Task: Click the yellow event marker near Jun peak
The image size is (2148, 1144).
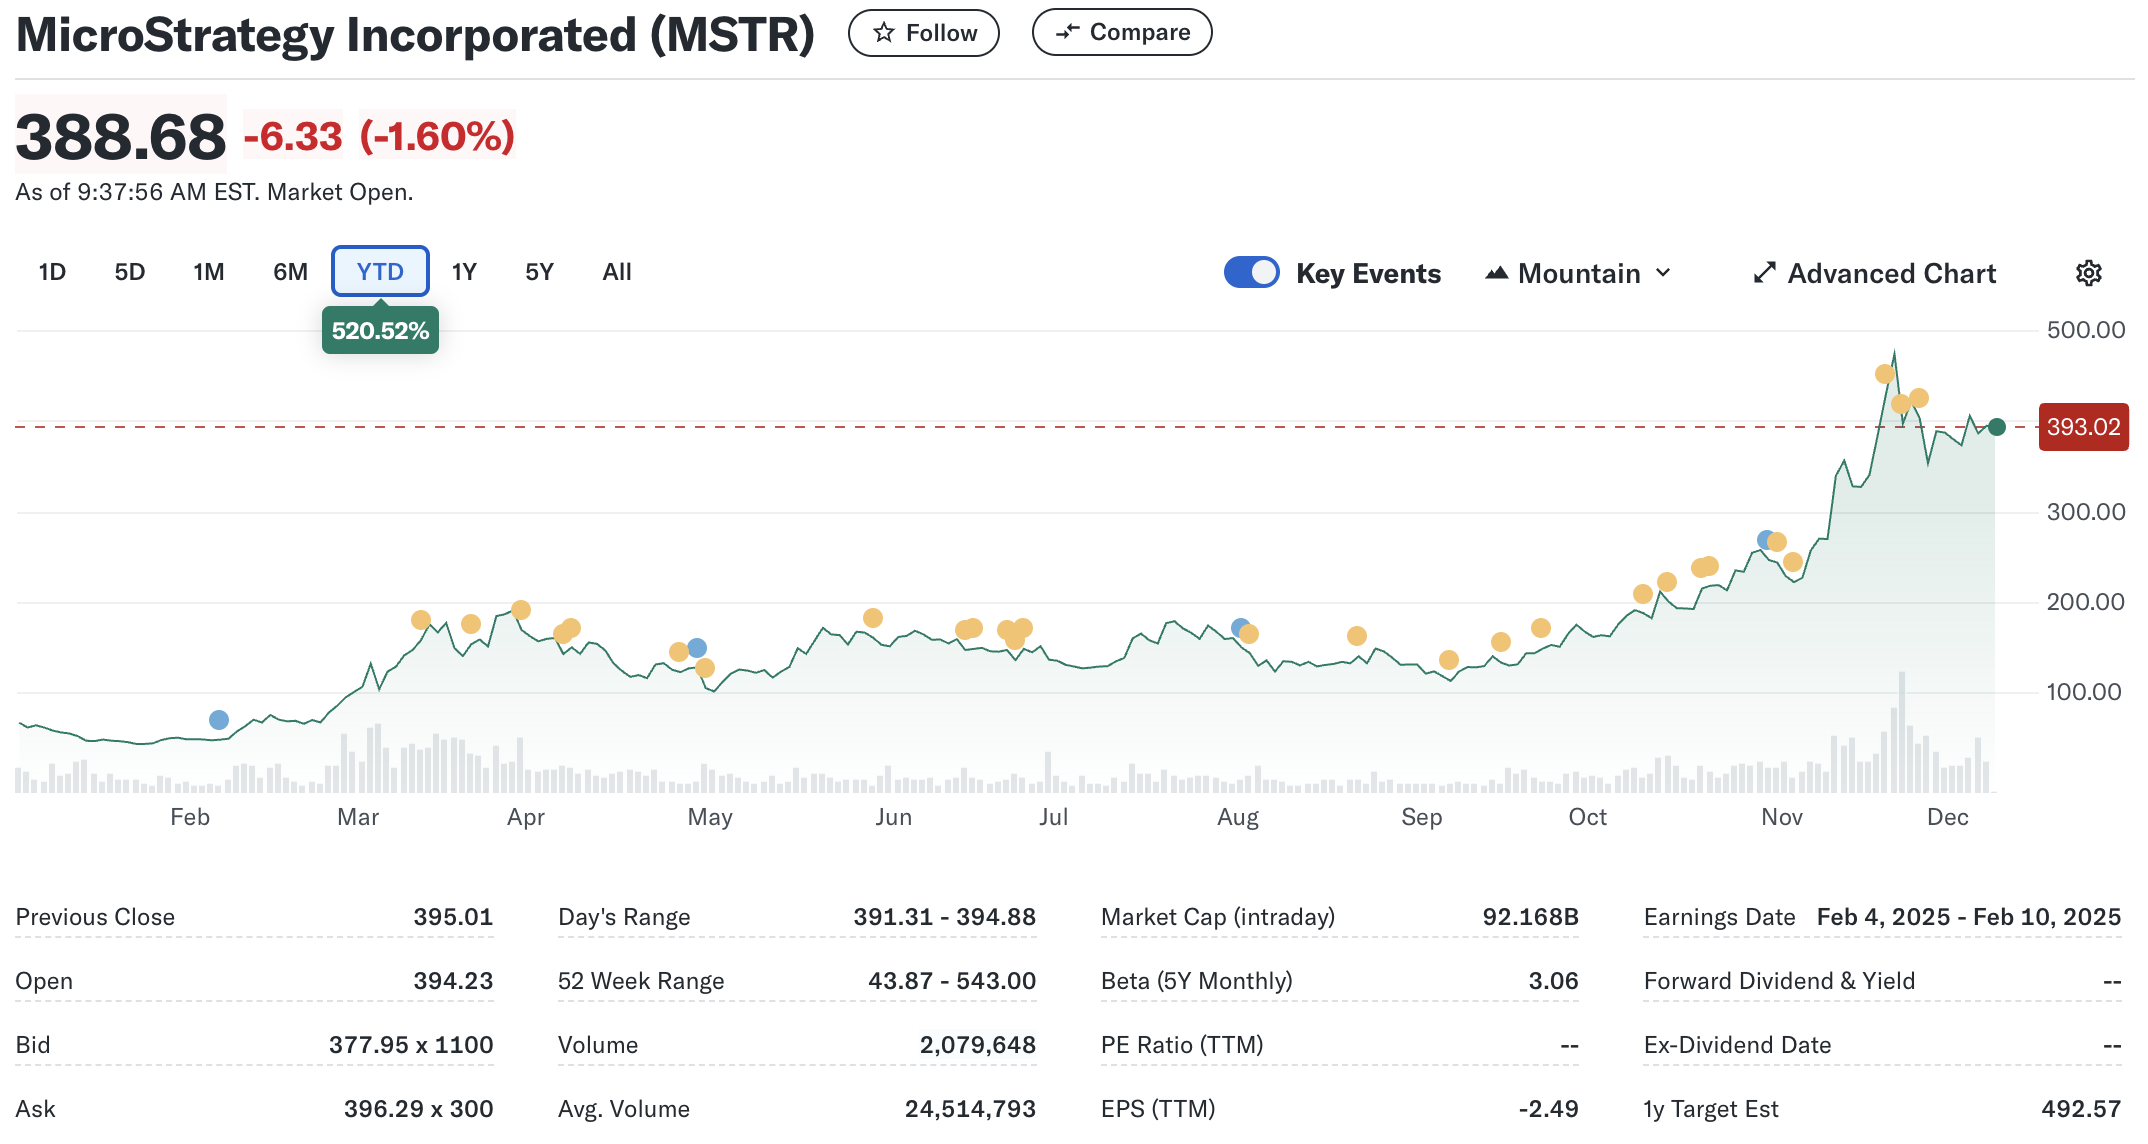Action: (873, 617)
